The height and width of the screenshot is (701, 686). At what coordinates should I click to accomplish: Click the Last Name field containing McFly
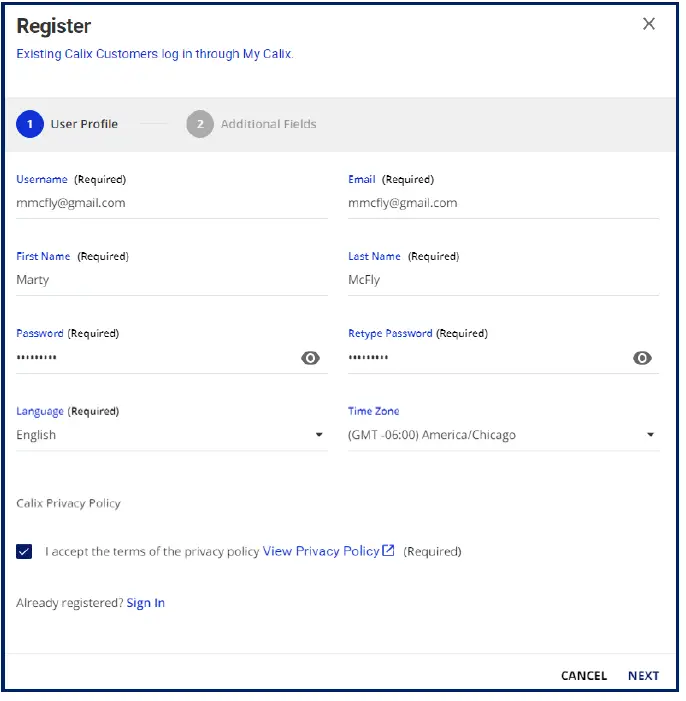pyautogui.click(x=502, y=280)
